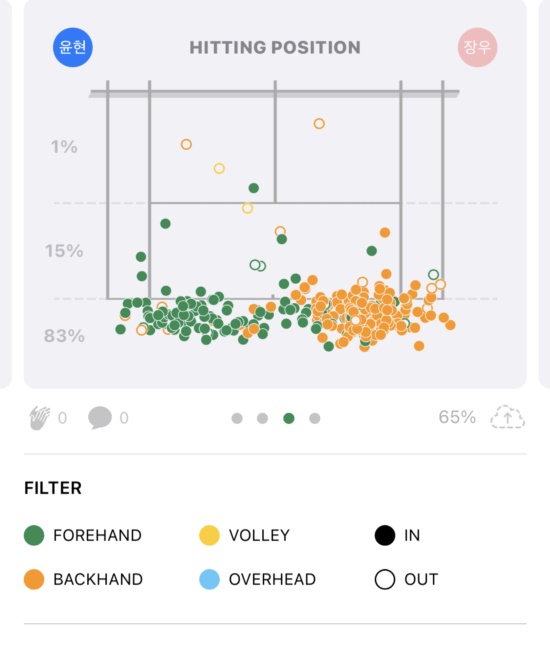
Task: Click the green forehand color swatch
Action: [x=34, y=535]
